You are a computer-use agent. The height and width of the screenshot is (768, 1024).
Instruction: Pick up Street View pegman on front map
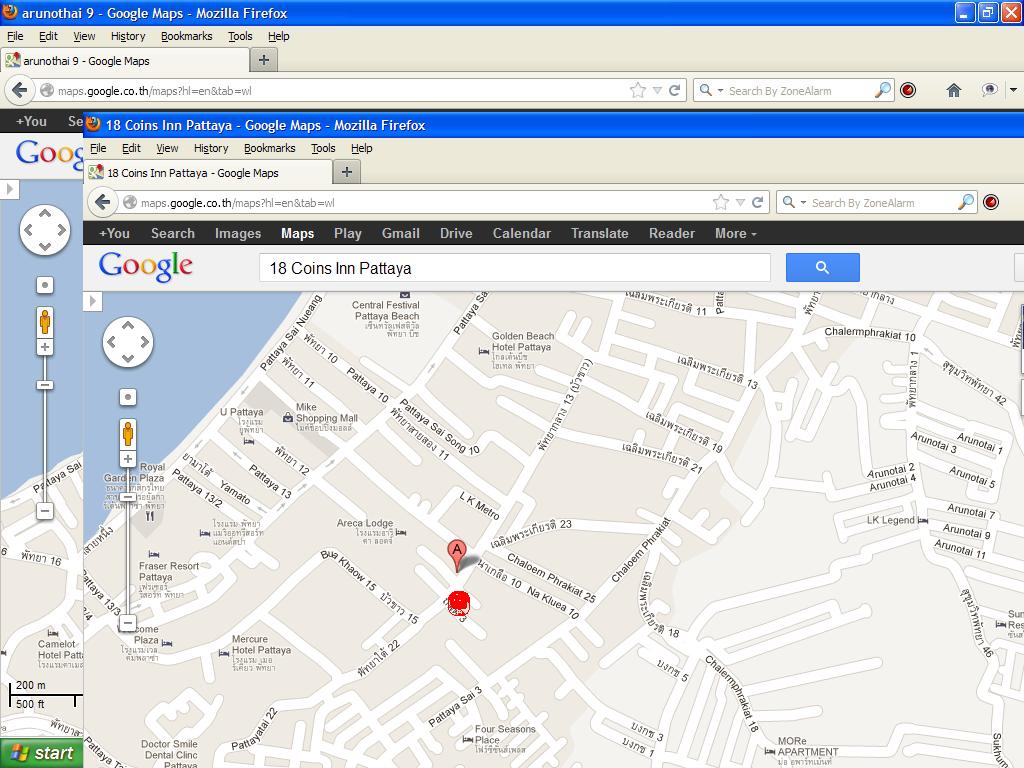point(128,434)
